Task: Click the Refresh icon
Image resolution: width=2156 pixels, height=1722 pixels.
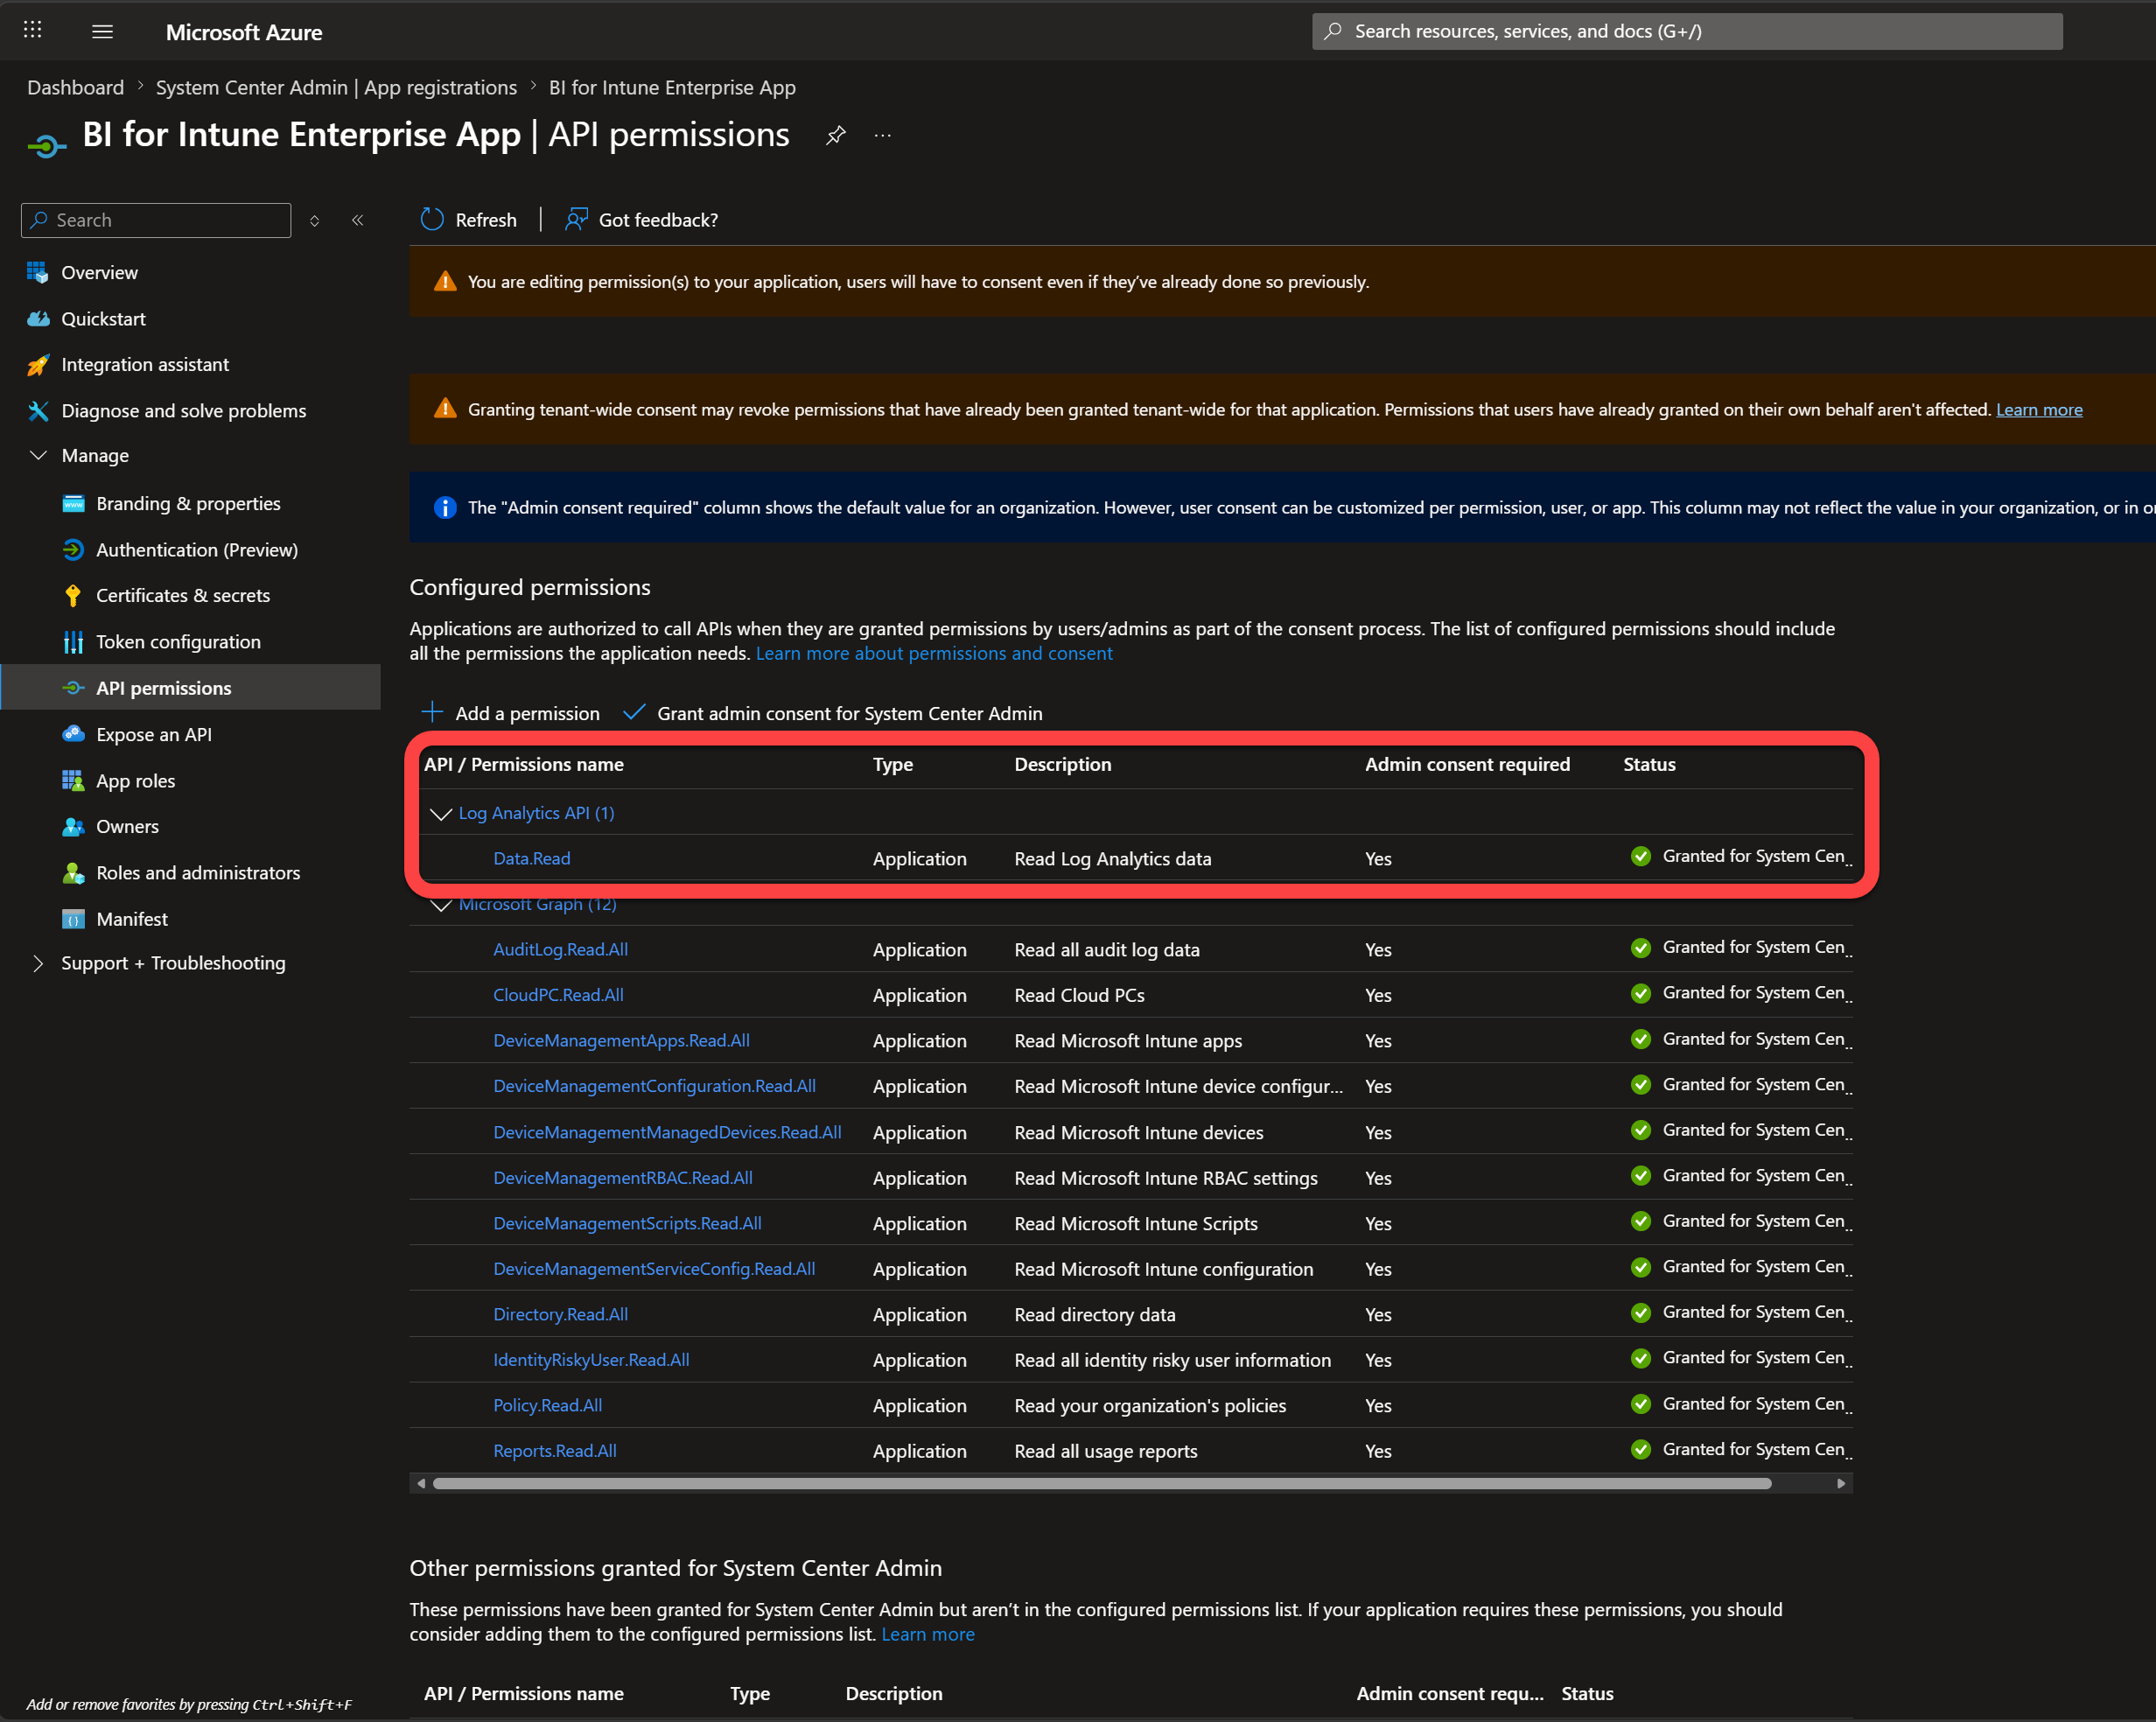Action: tap(432, 220)
